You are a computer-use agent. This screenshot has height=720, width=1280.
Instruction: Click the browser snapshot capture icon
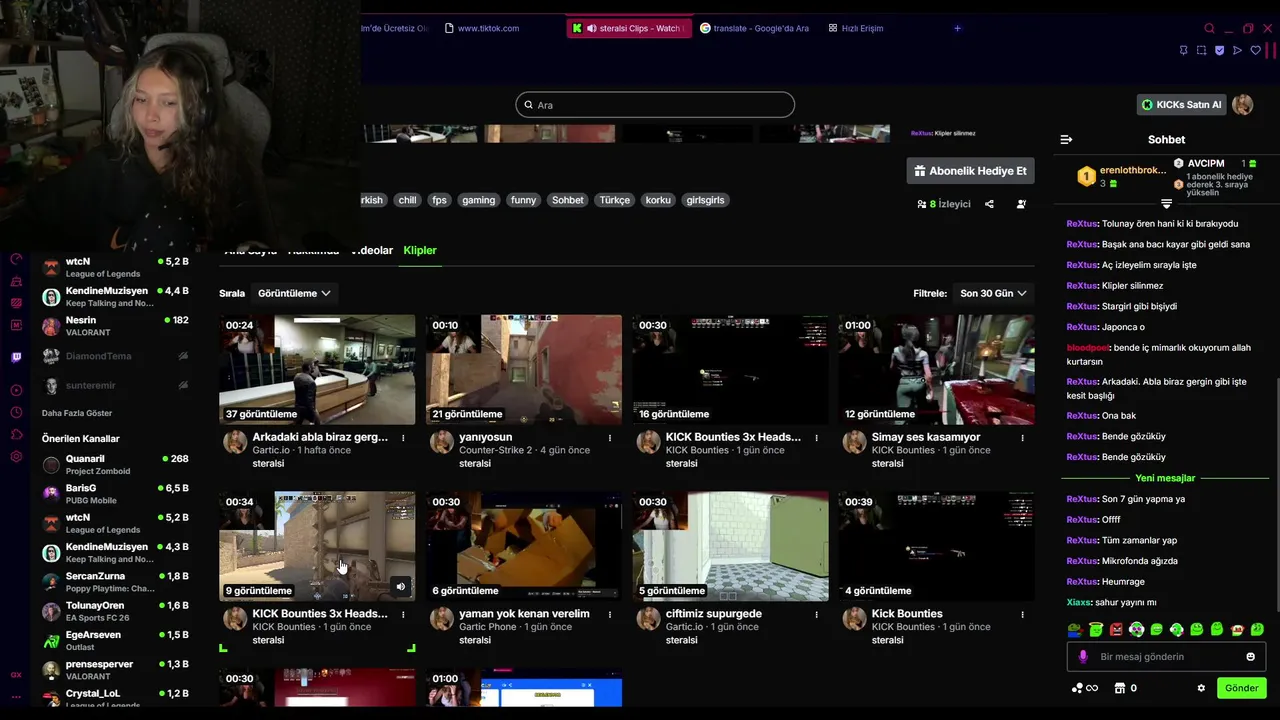click(1201, 50)
